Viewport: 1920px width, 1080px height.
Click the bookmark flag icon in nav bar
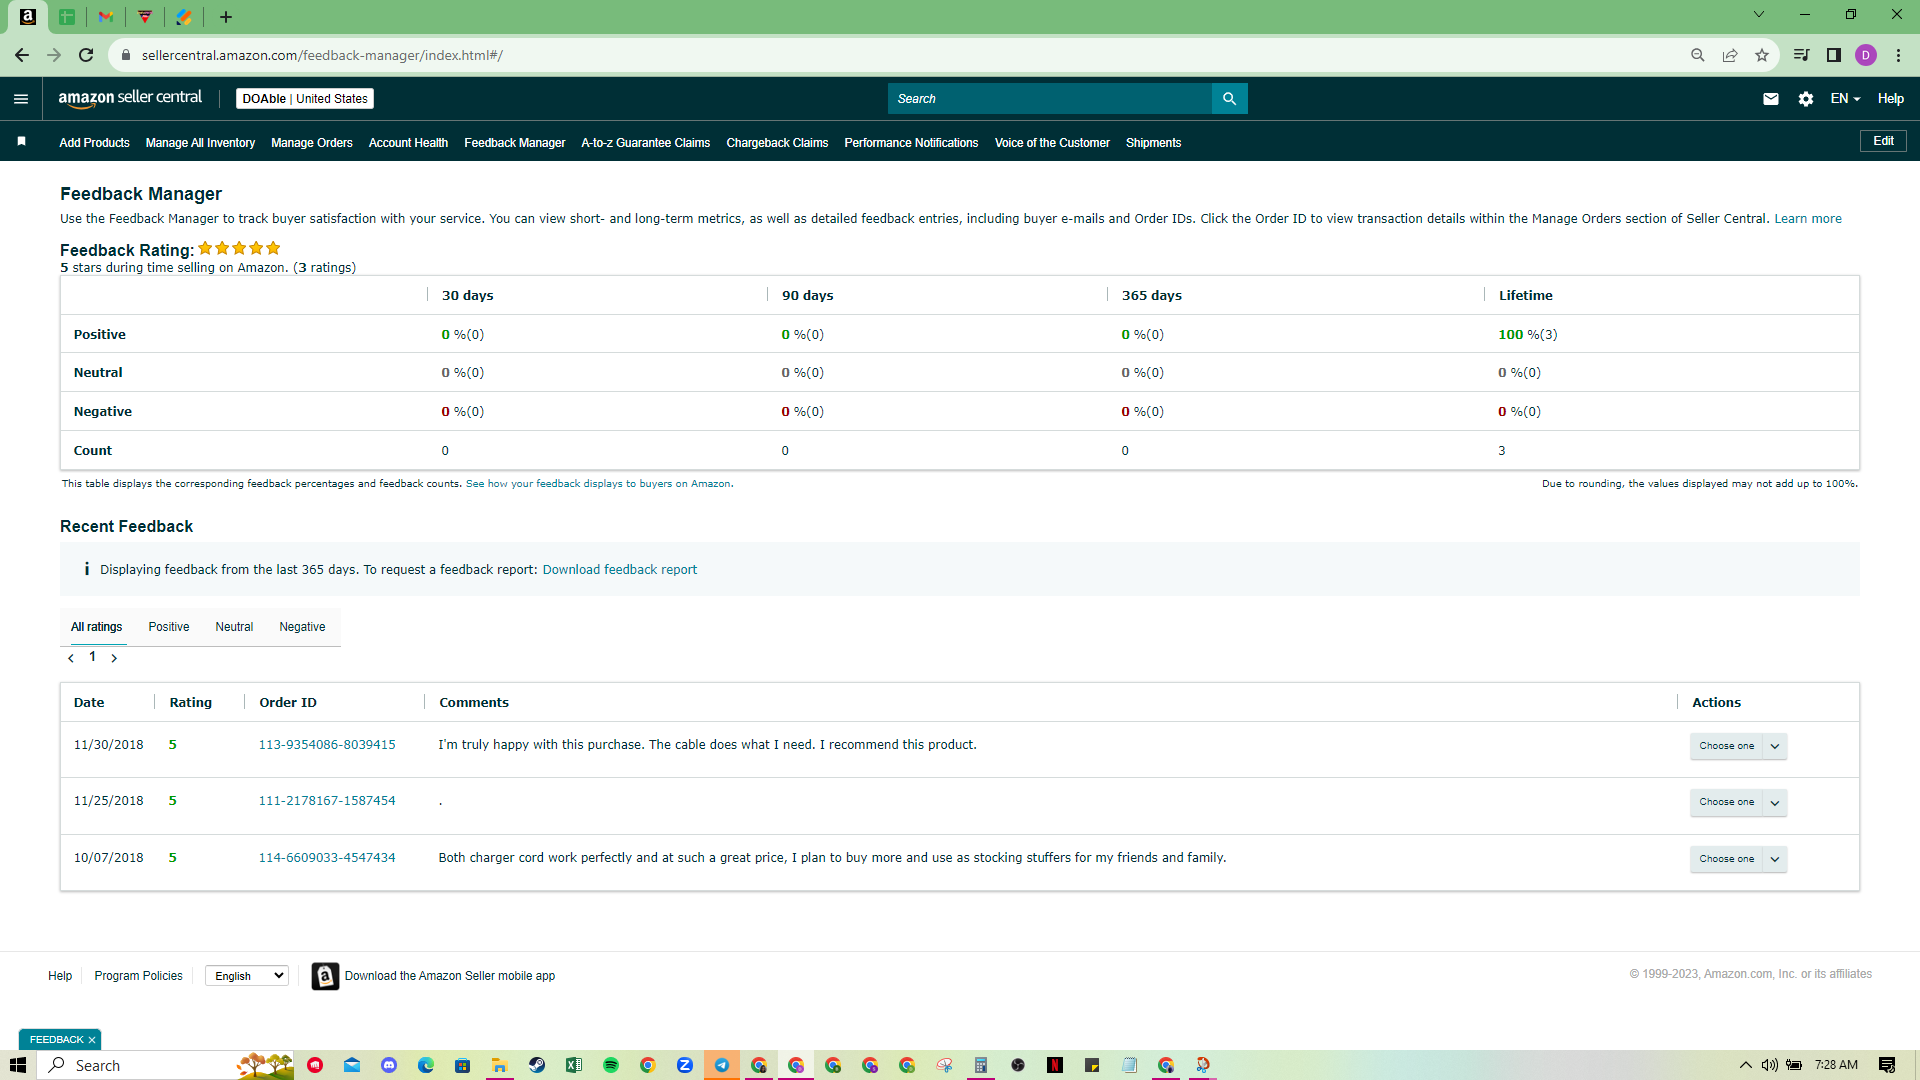(x=21, y=142)
